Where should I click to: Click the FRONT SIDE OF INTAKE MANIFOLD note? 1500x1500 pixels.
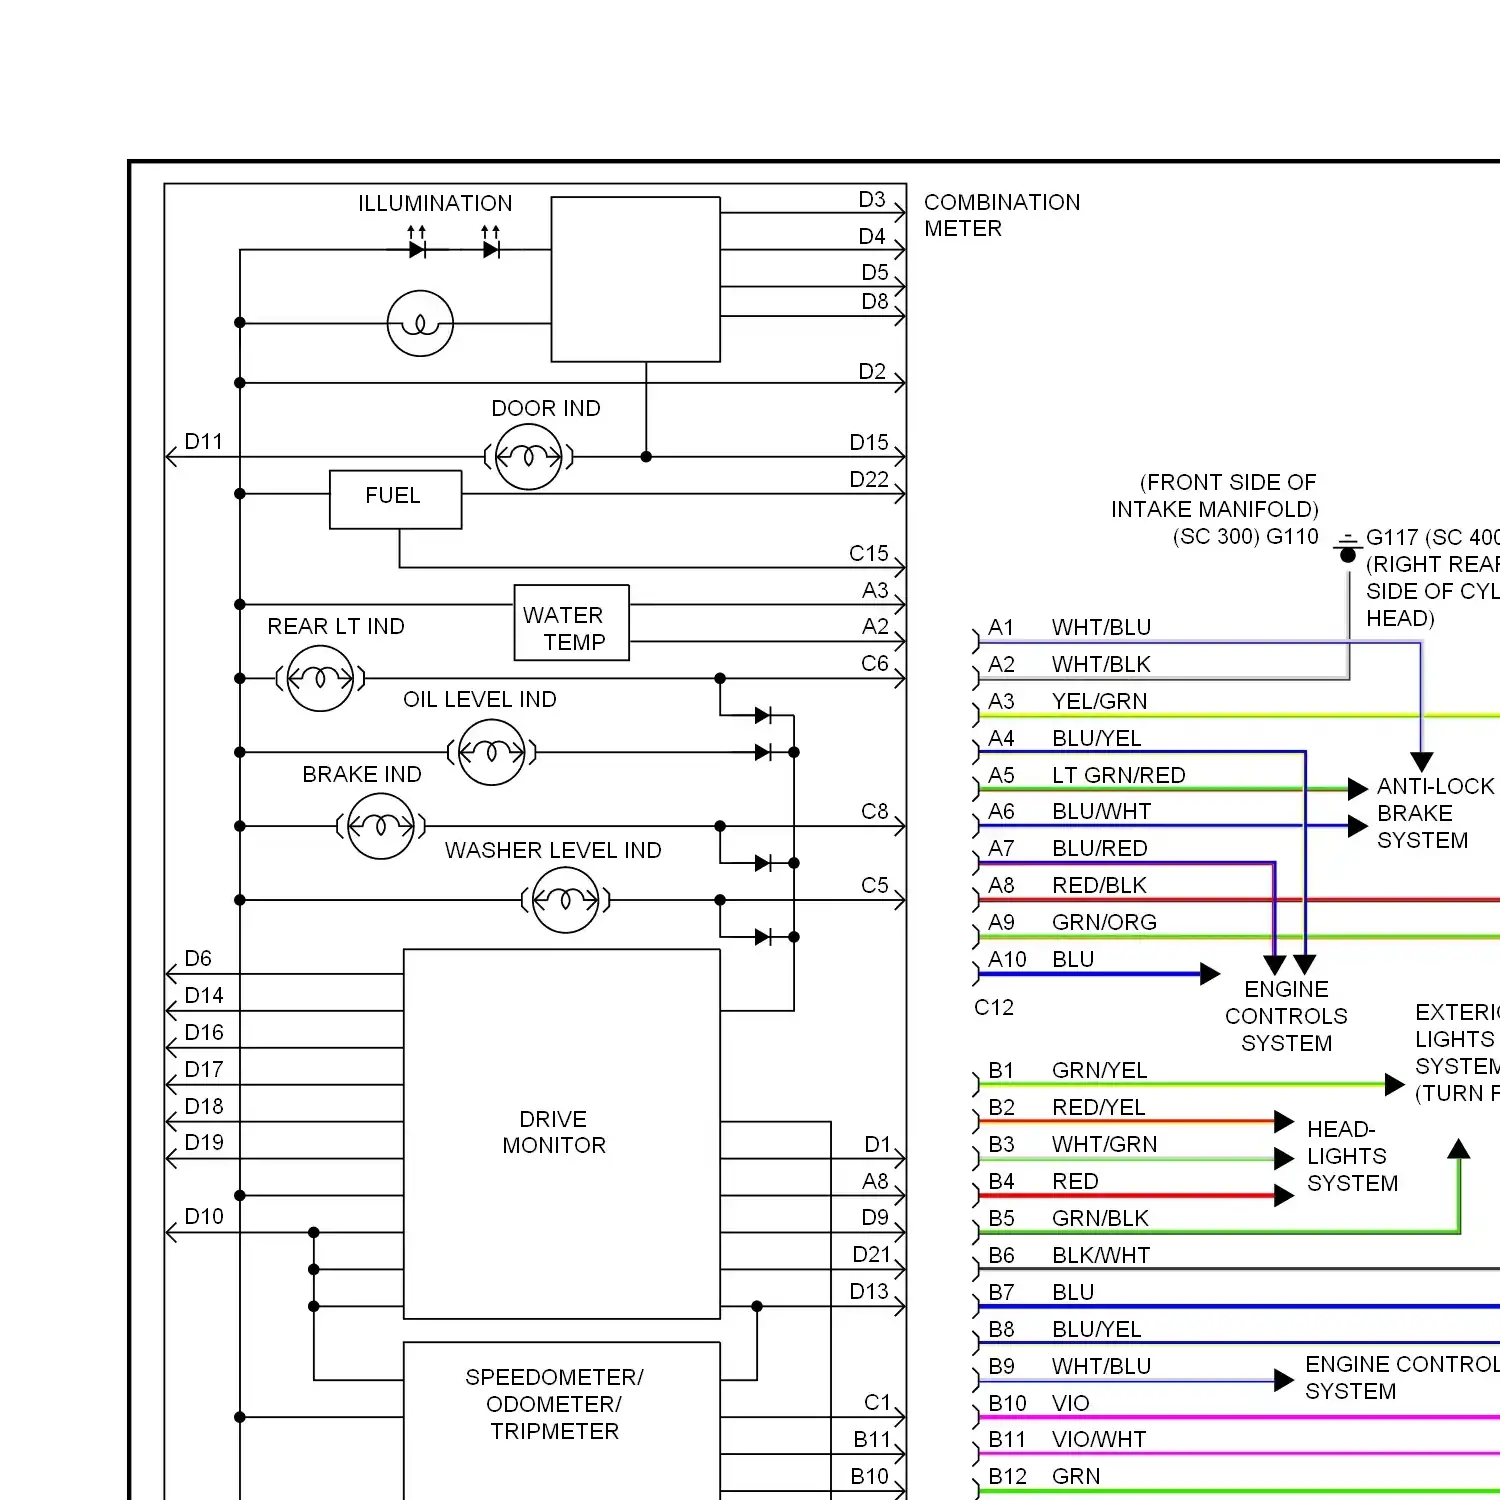pyautogui.click(x=1216, y=496)
